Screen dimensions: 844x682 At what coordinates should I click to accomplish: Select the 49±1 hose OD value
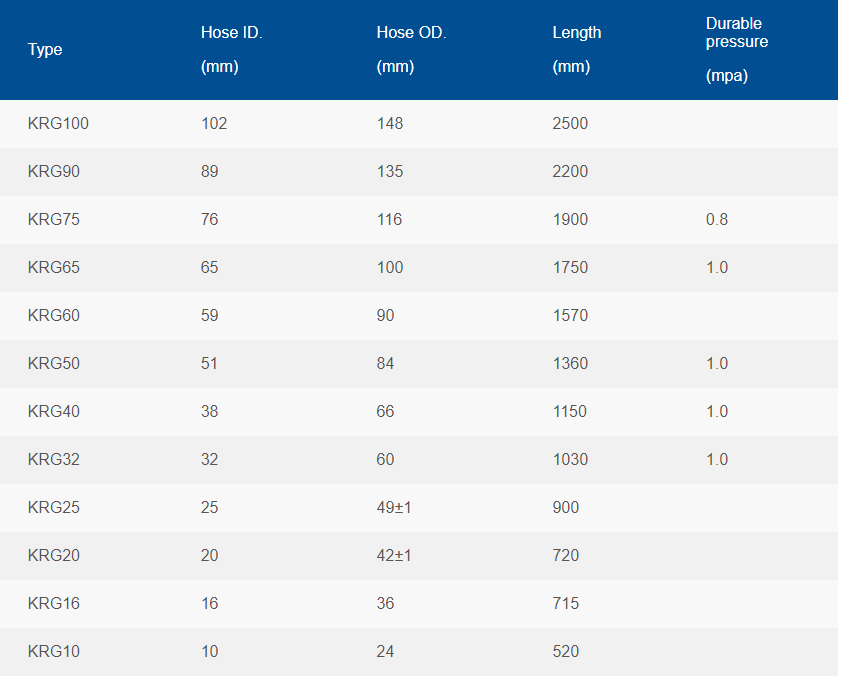pos(394,508)
